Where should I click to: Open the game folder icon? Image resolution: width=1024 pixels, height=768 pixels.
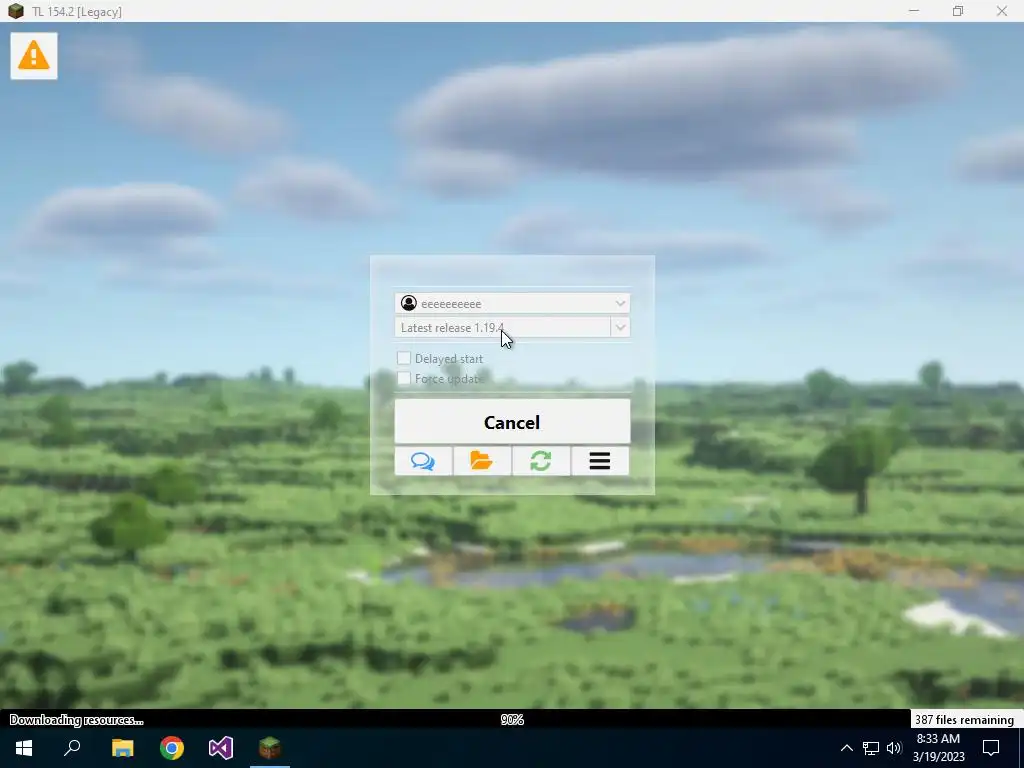click(482, 461)
